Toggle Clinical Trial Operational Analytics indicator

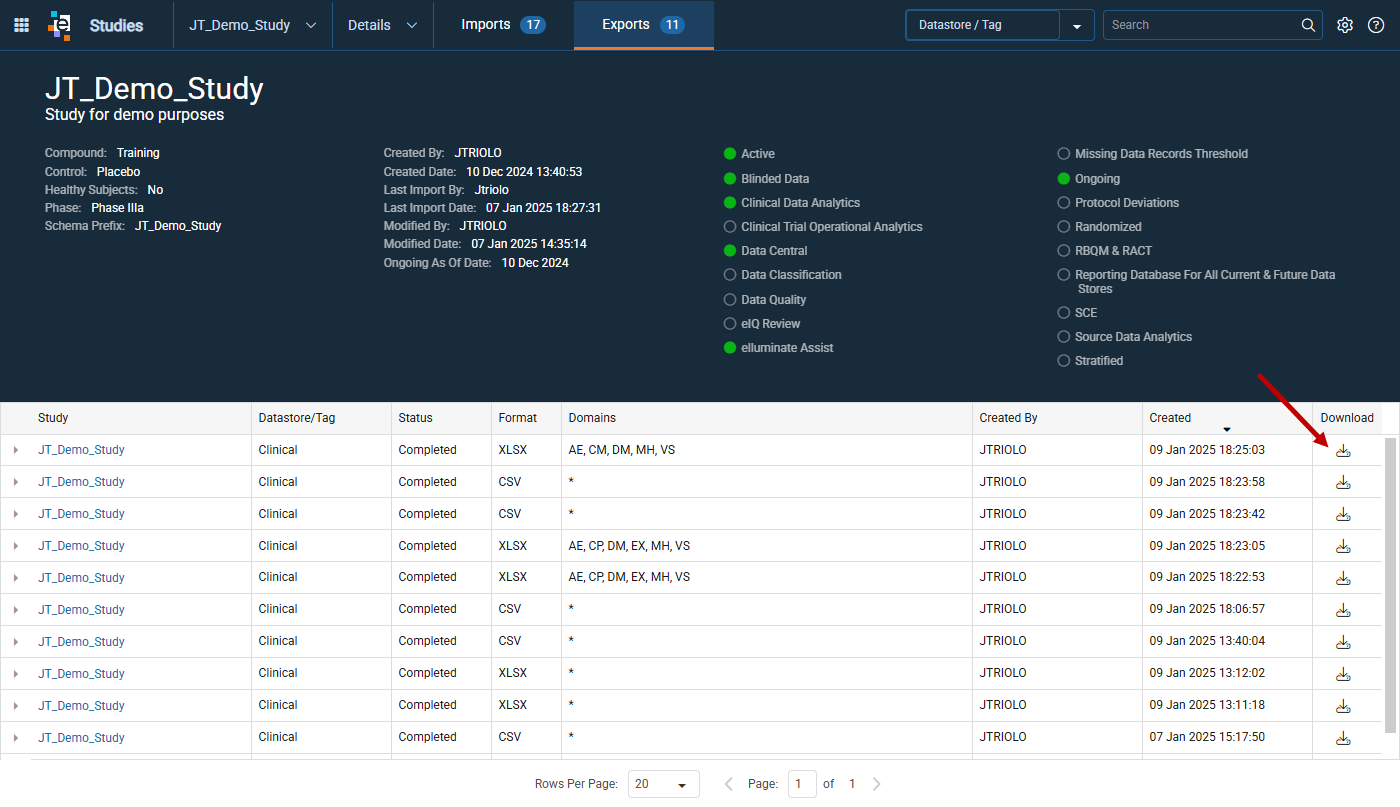[730, 227]
